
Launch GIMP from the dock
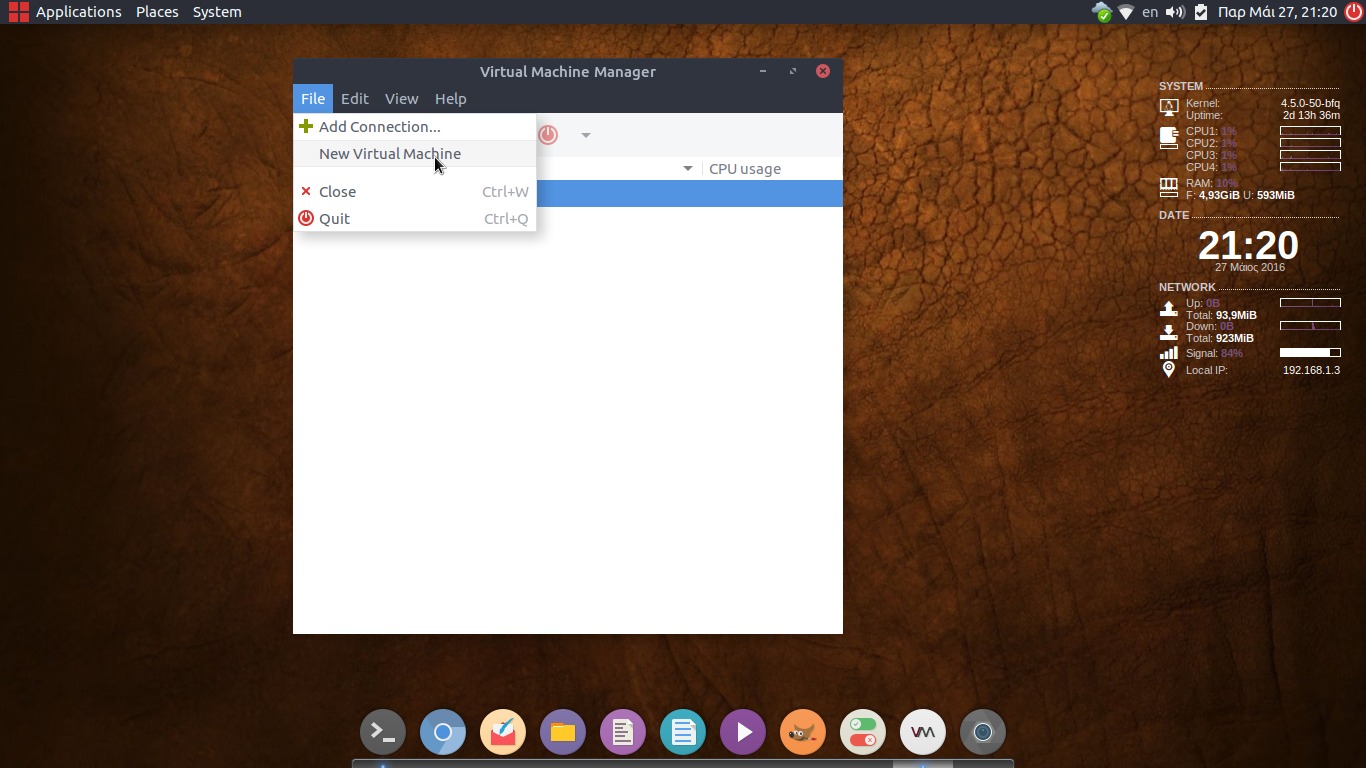tap(803, 733)
